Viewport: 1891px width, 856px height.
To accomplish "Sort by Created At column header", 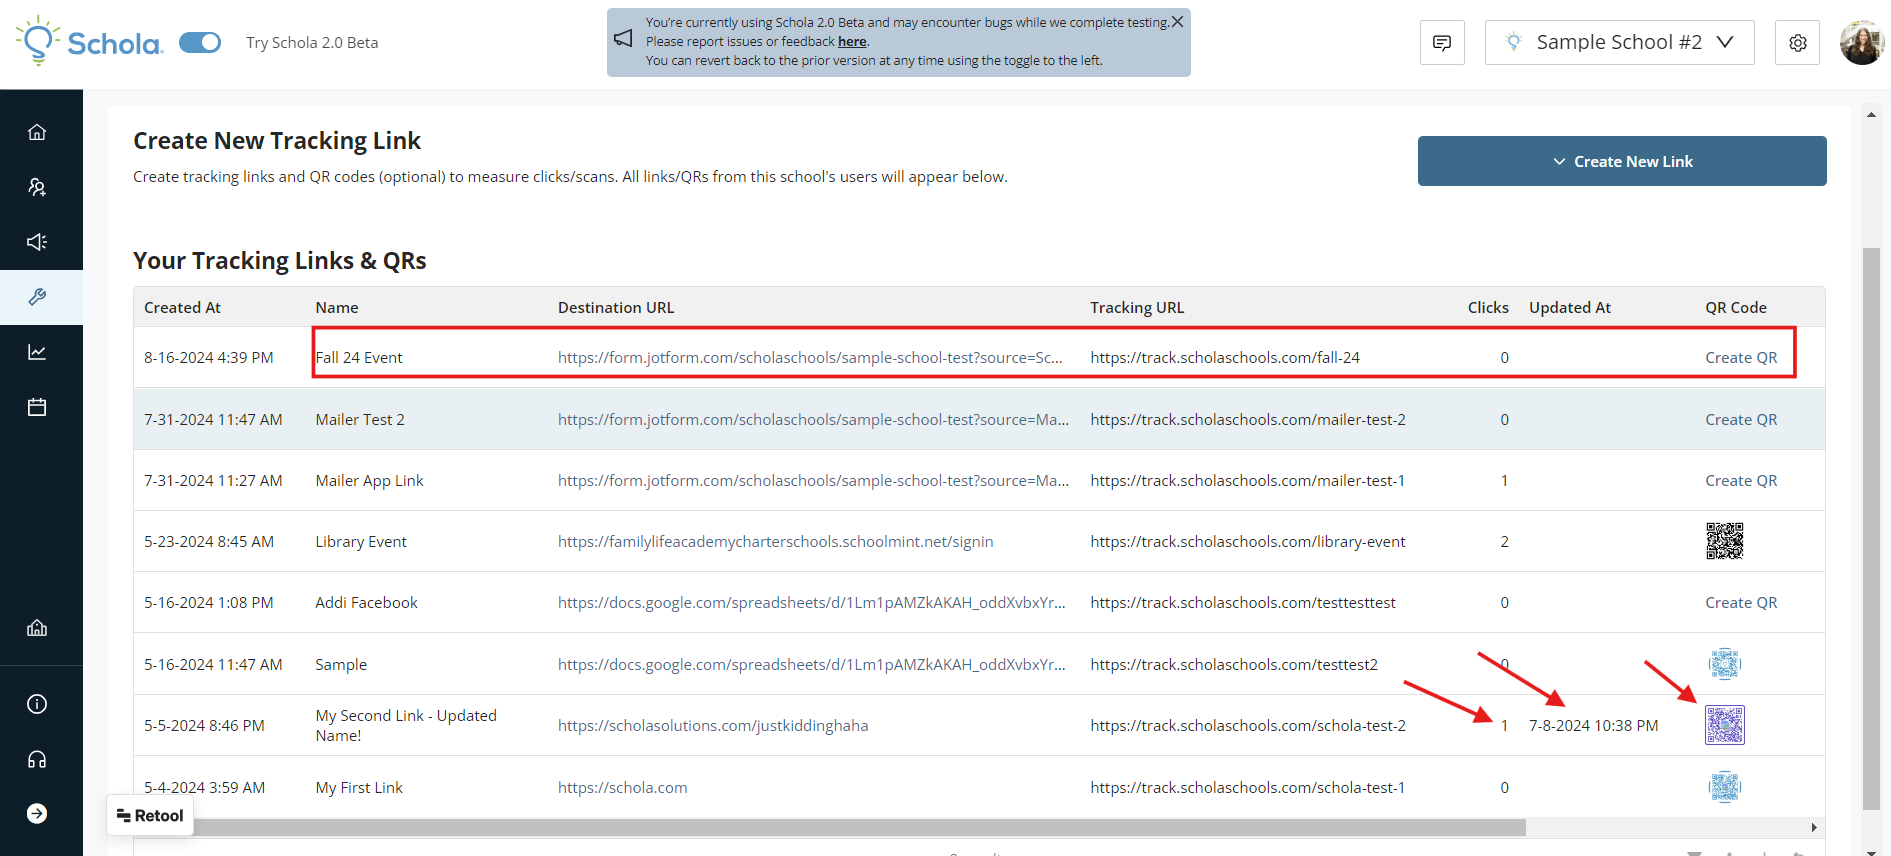I will (182, 308).
